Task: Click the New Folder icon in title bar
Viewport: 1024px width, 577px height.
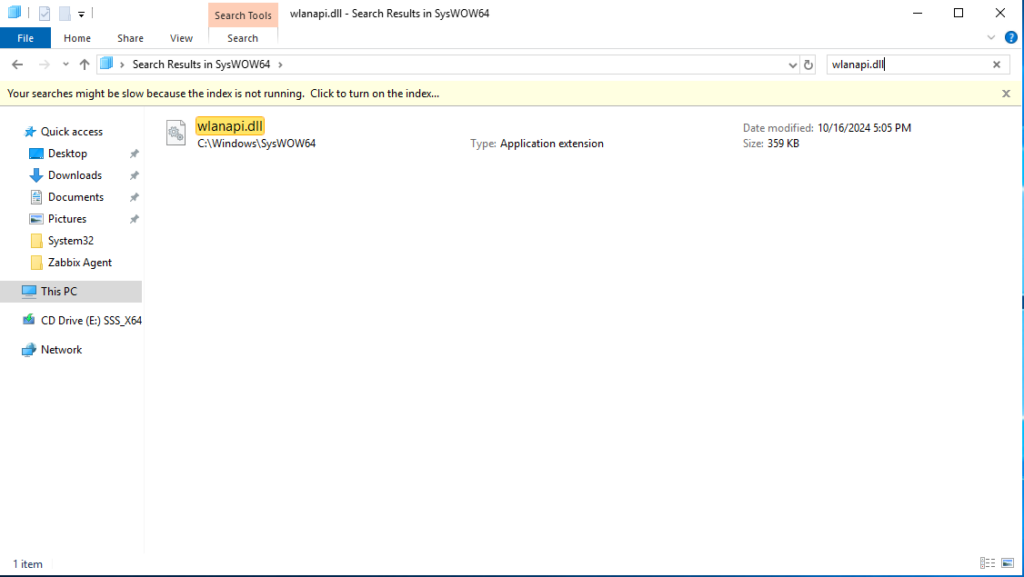Action: (x=64, y=13)
